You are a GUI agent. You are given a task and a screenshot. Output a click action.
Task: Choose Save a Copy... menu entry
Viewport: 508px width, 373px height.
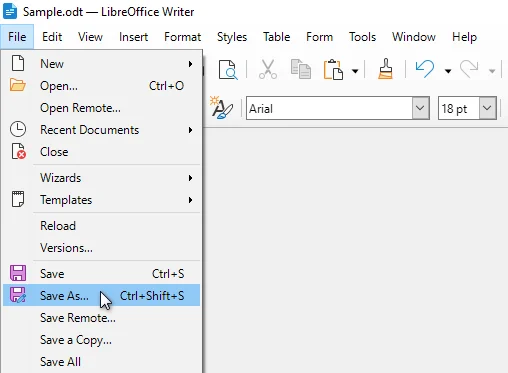pyautogui.click(x=101, y=340)
